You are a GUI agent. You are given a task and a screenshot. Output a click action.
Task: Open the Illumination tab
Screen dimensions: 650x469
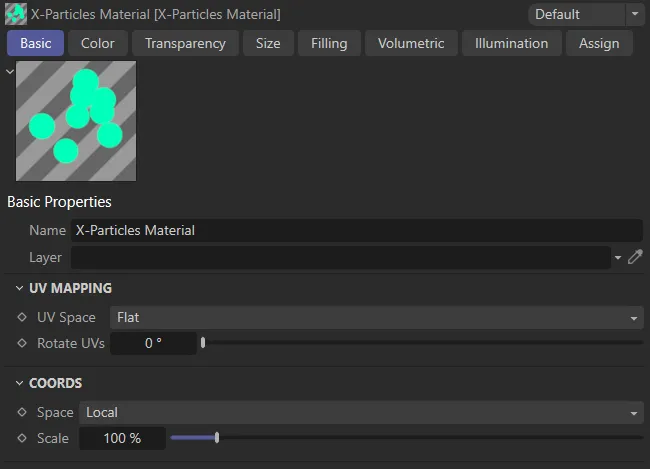coord(512,43)
